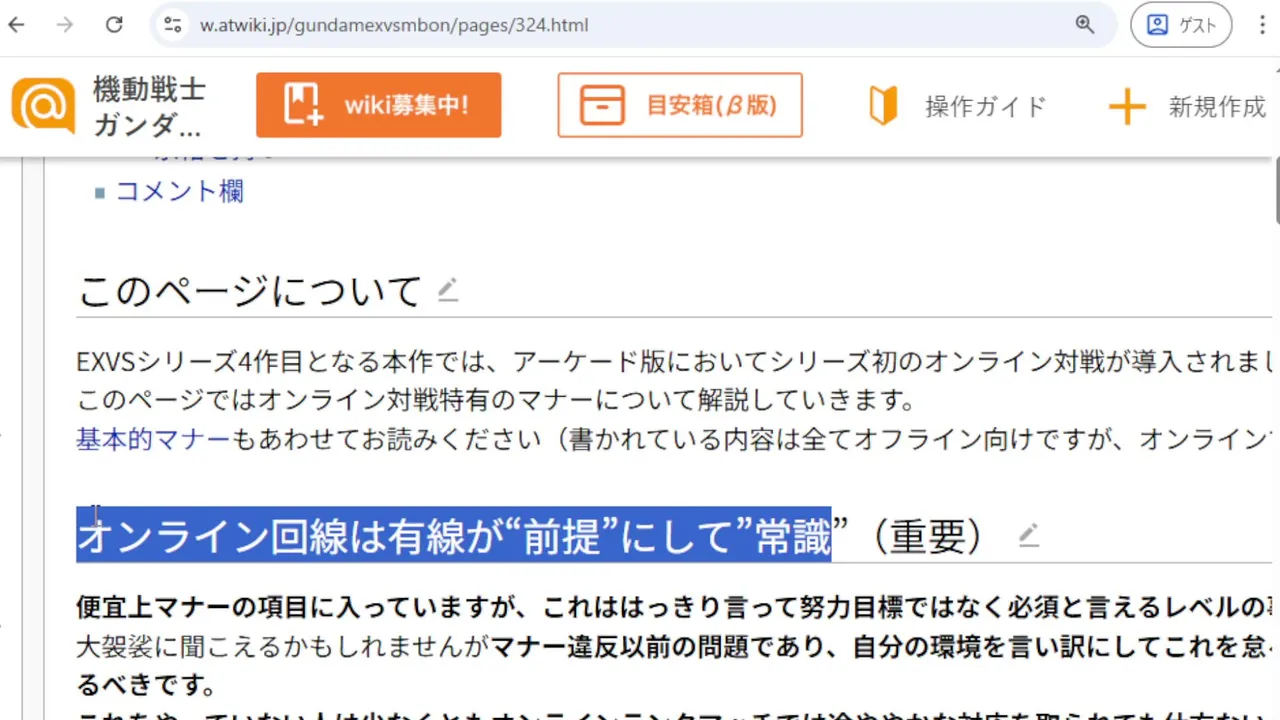Open the 操作ガイド menu item
The height and width of the screenshot is (720, 1280).
click(x=985, y=106)
